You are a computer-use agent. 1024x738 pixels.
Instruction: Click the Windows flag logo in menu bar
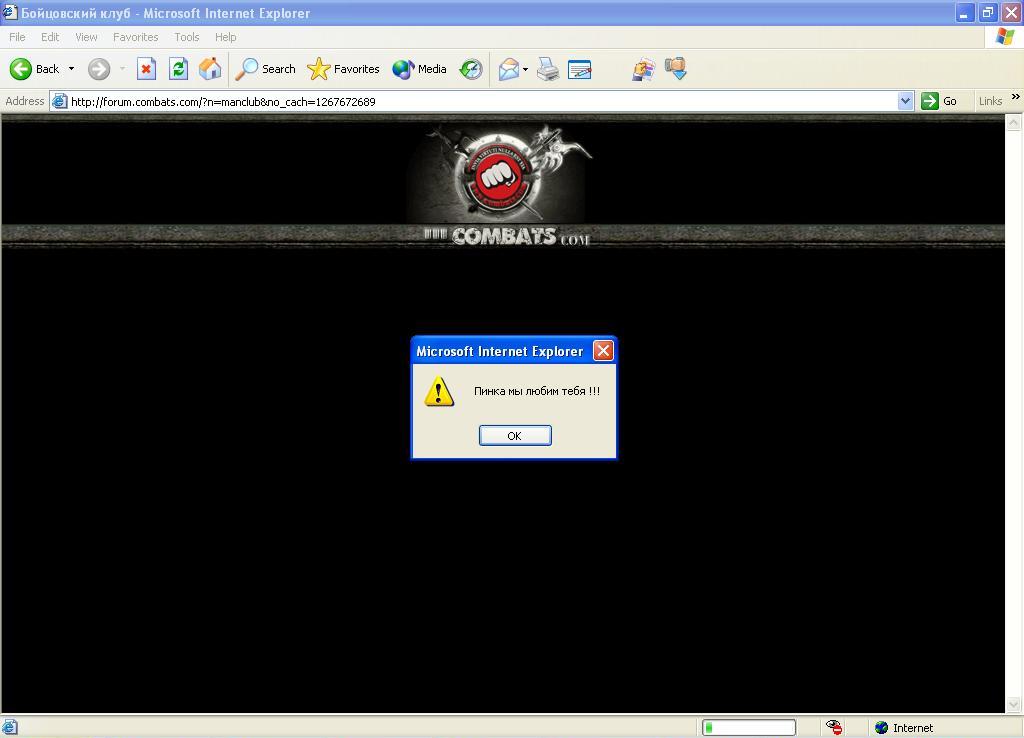(x=1004, y=37)
